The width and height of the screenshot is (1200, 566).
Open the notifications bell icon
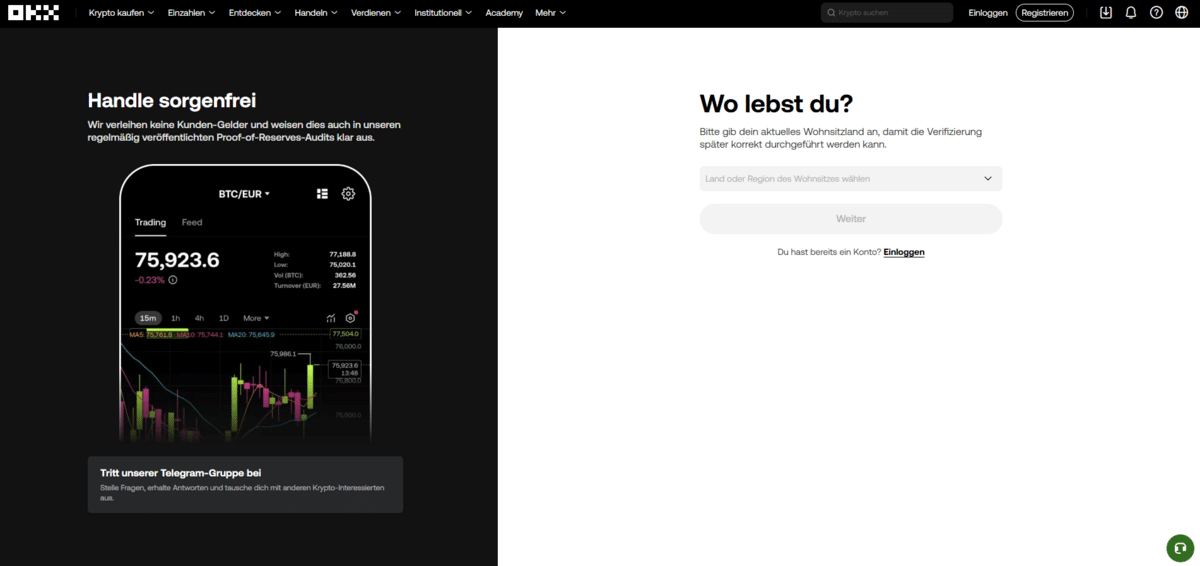[x=1131, y=13]
